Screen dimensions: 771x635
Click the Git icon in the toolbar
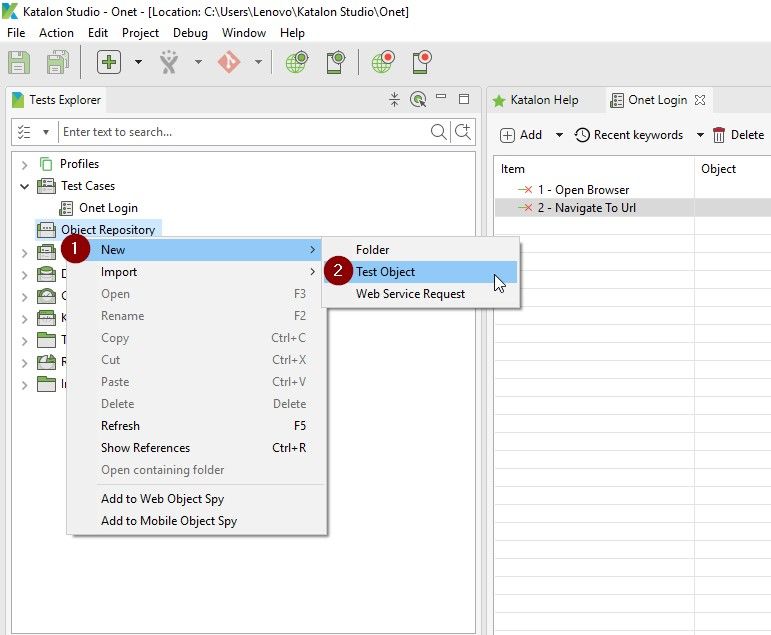tap(229, 62)
